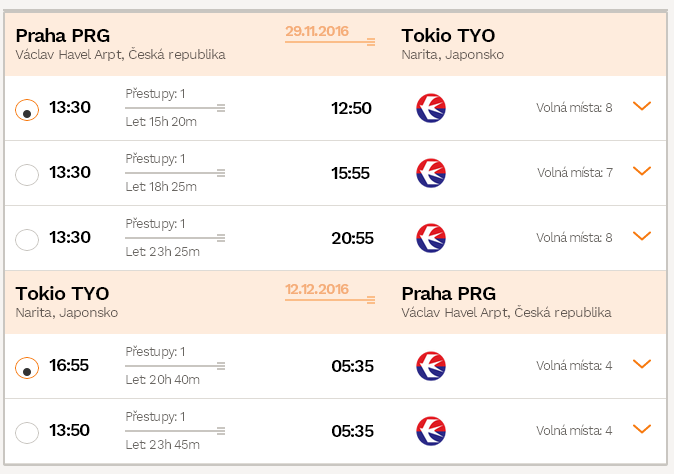Select the 13:30 flight arriving 15:55
This screenshot has height=474, width=674.
(x=27, y=174)
